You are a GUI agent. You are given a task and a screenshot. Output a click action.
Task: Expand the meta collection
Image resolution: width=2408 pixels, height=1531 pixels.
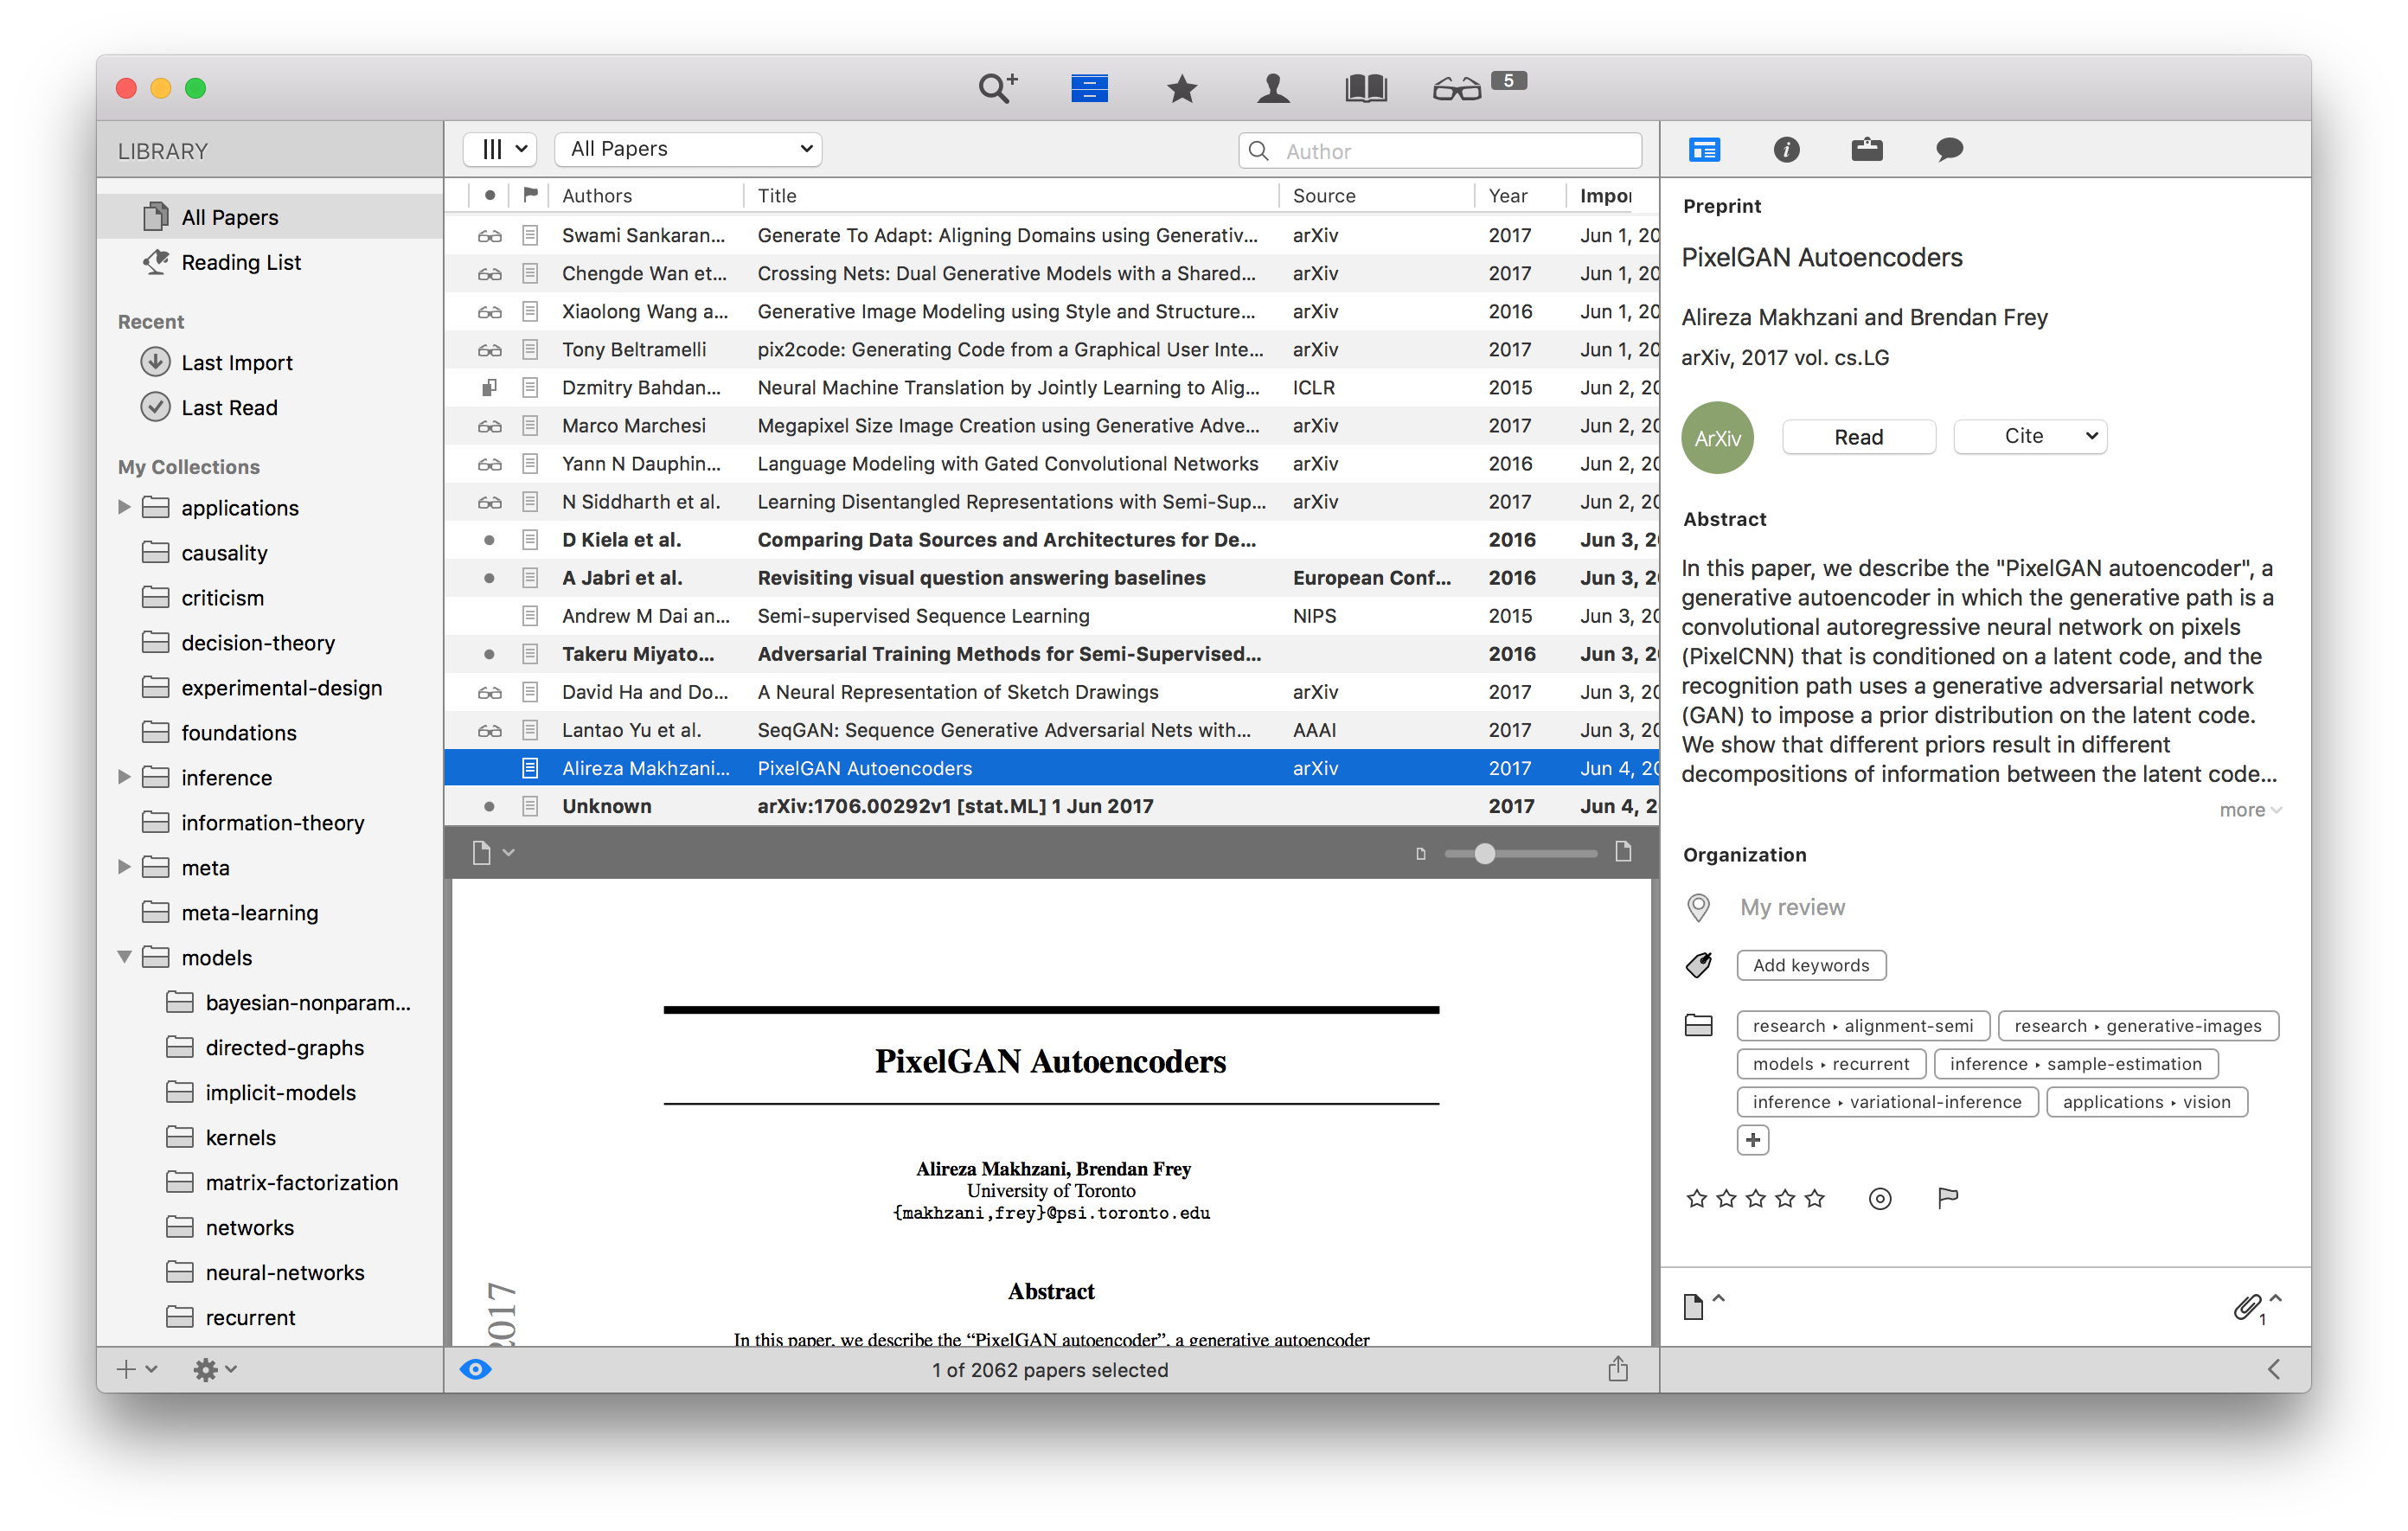[124, 867]
